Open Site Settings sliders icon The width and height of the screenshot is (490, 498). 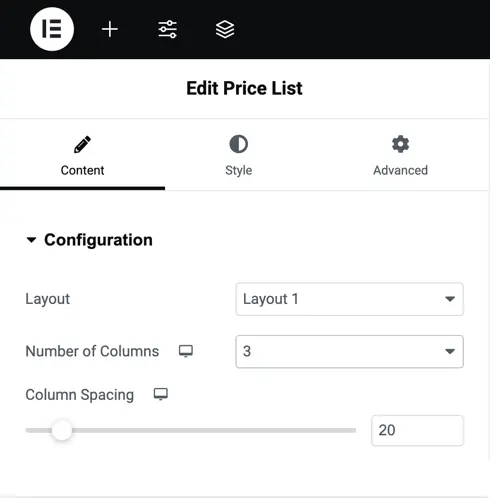pos(167,29)
